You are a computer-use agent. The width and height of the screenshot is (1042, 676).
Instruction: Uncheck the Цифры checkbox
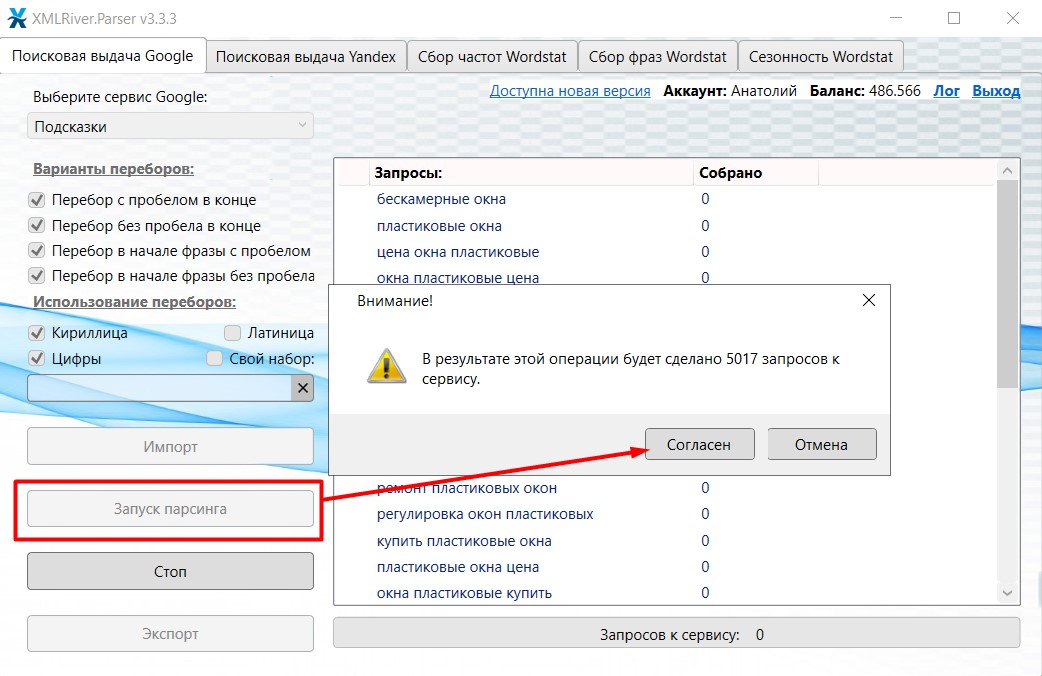[x=38, y=359]
